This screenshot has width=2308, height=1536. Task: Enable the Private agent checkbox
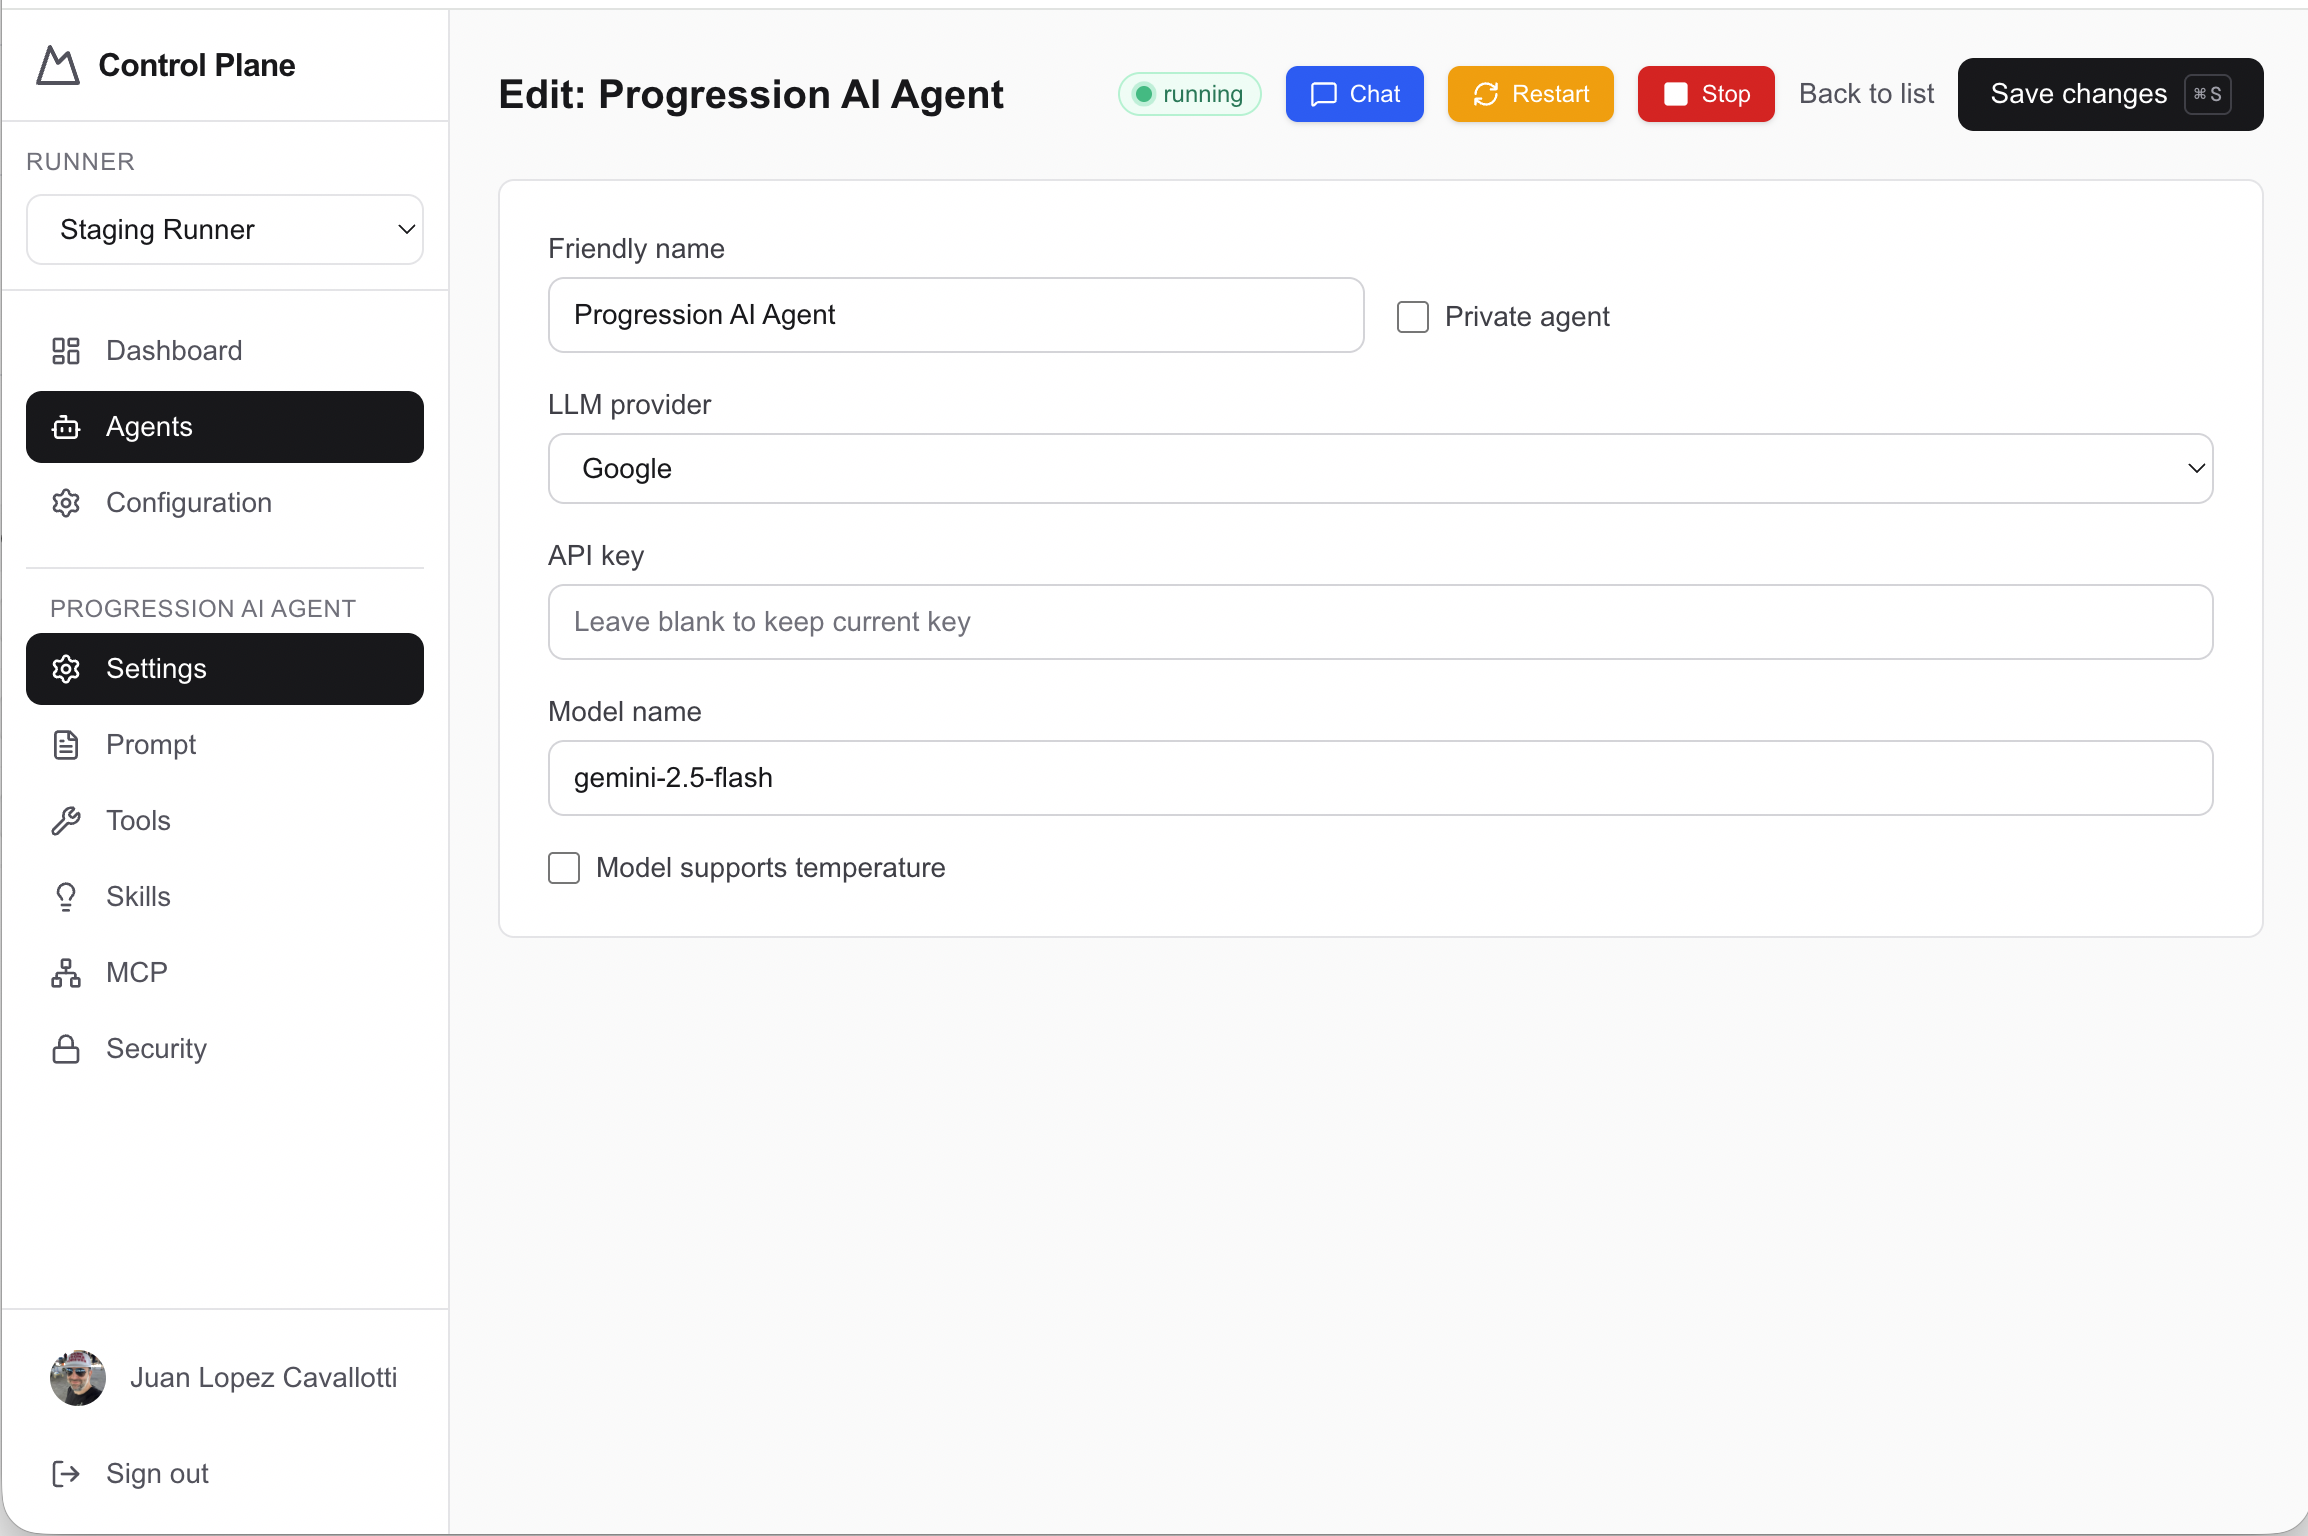pos(1412,317)
